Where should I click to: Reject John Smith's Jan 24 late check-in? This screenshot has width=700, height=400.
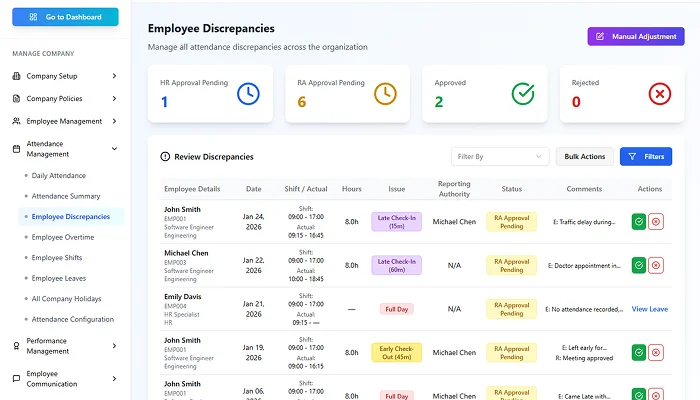656,222
